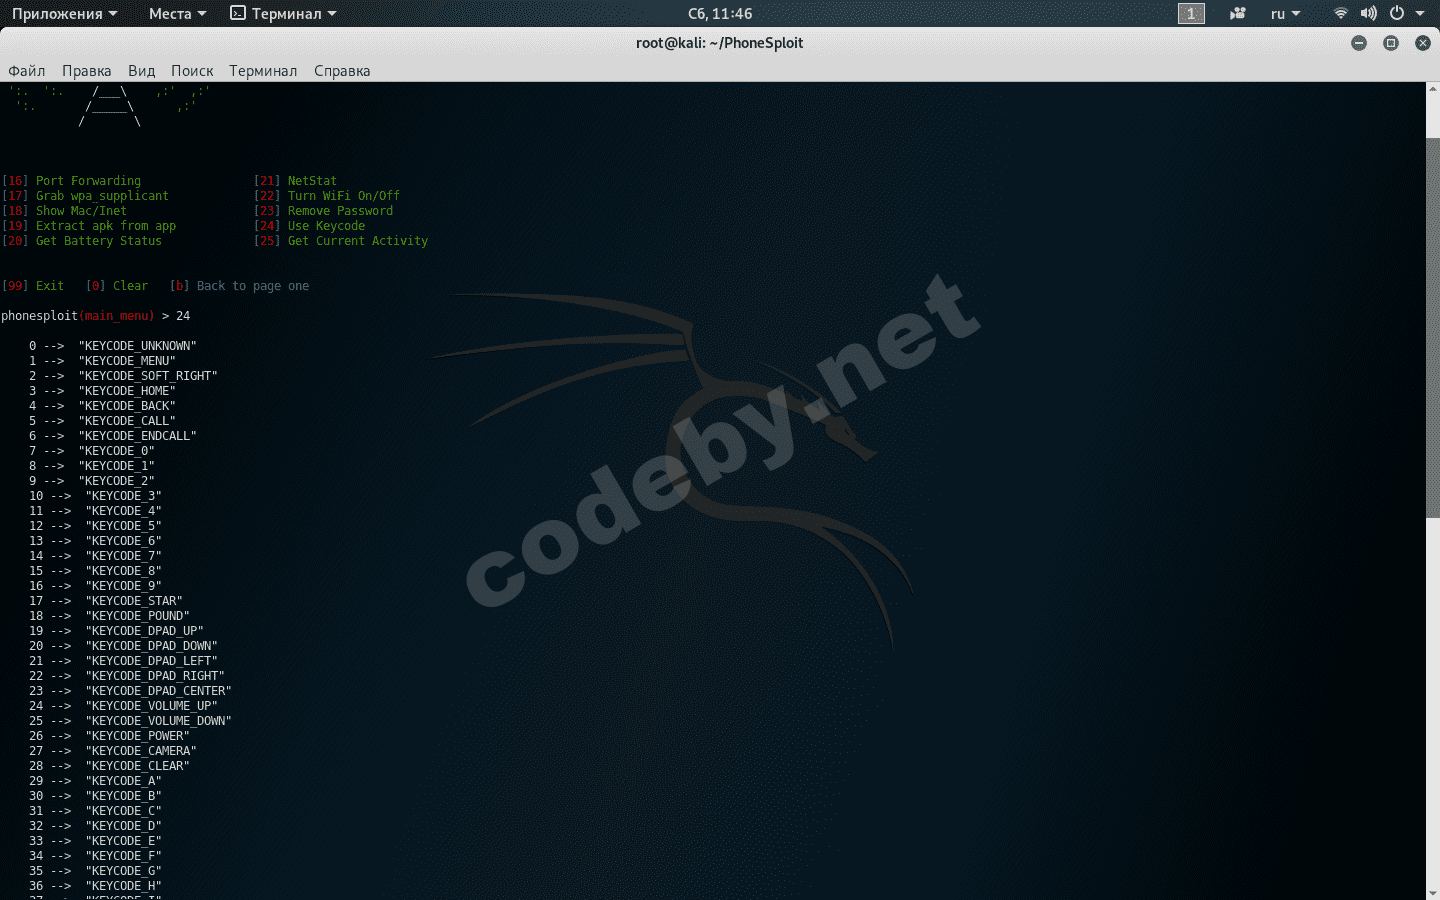Open the Вид menu
This screenshot has height=900, width=1440.
tap(142, 71)
